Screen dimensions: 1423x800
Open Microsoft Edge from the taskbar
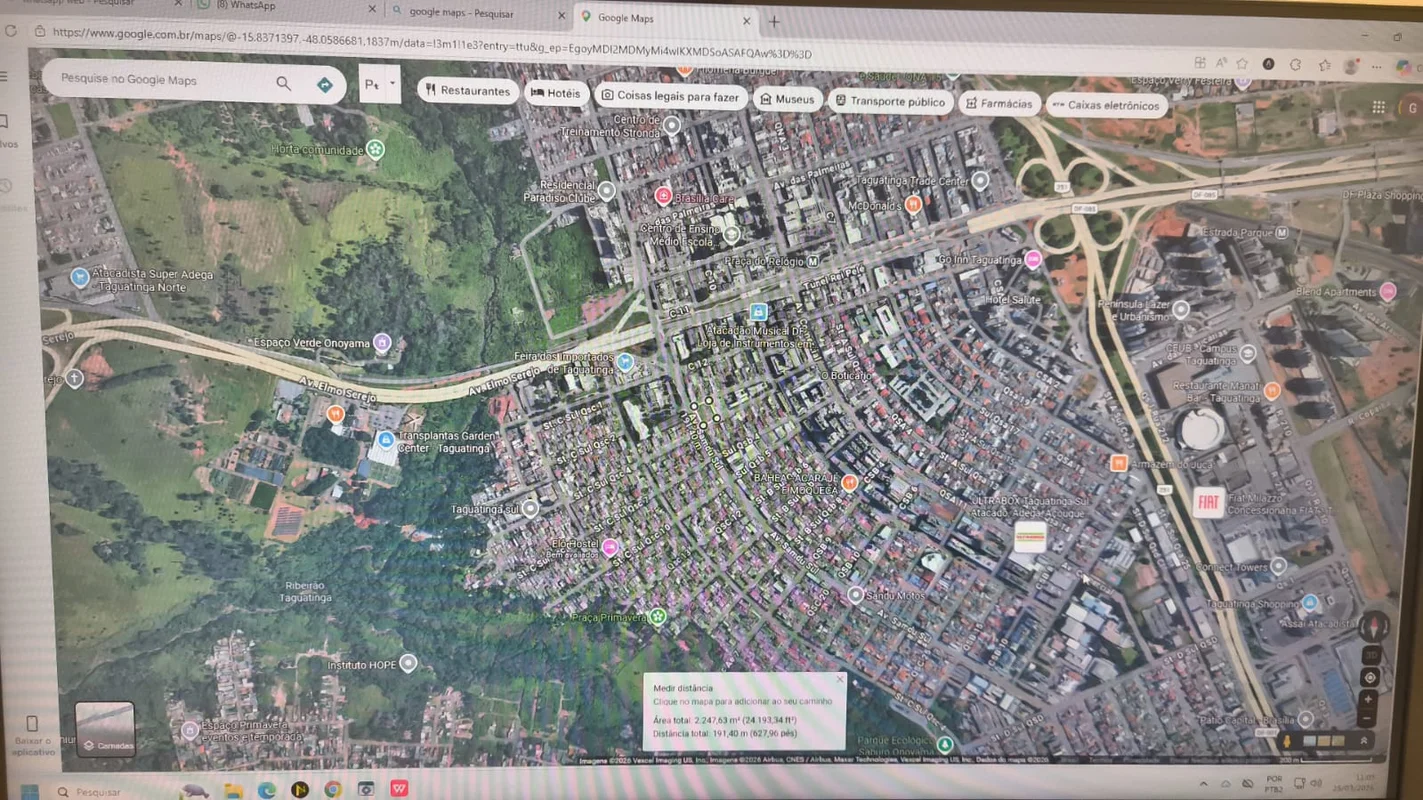click(267, 791)
